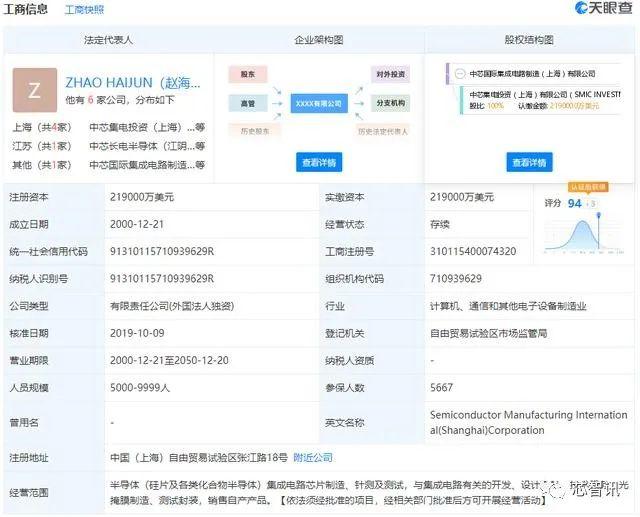Open 附近公司 link beside address

(x=313, y=458)
